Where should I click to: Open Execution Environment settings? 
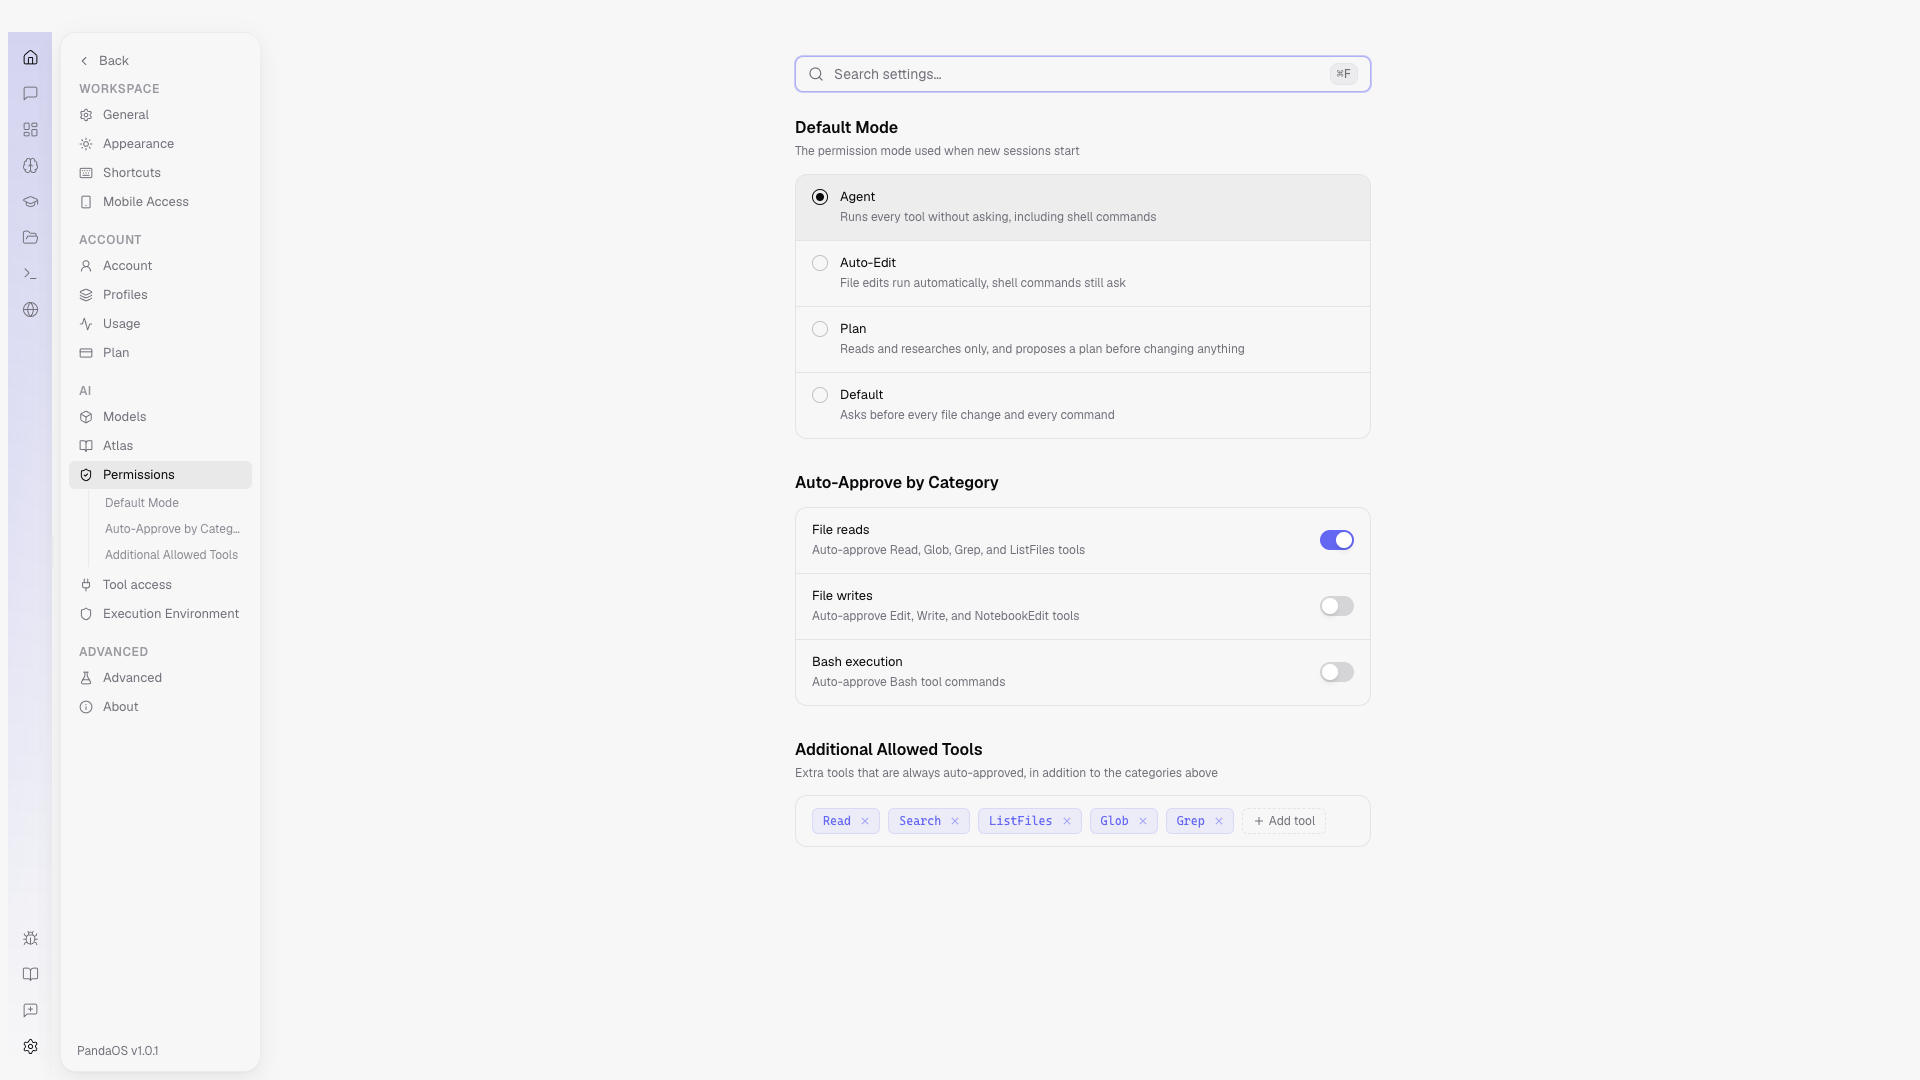[160, 614]
